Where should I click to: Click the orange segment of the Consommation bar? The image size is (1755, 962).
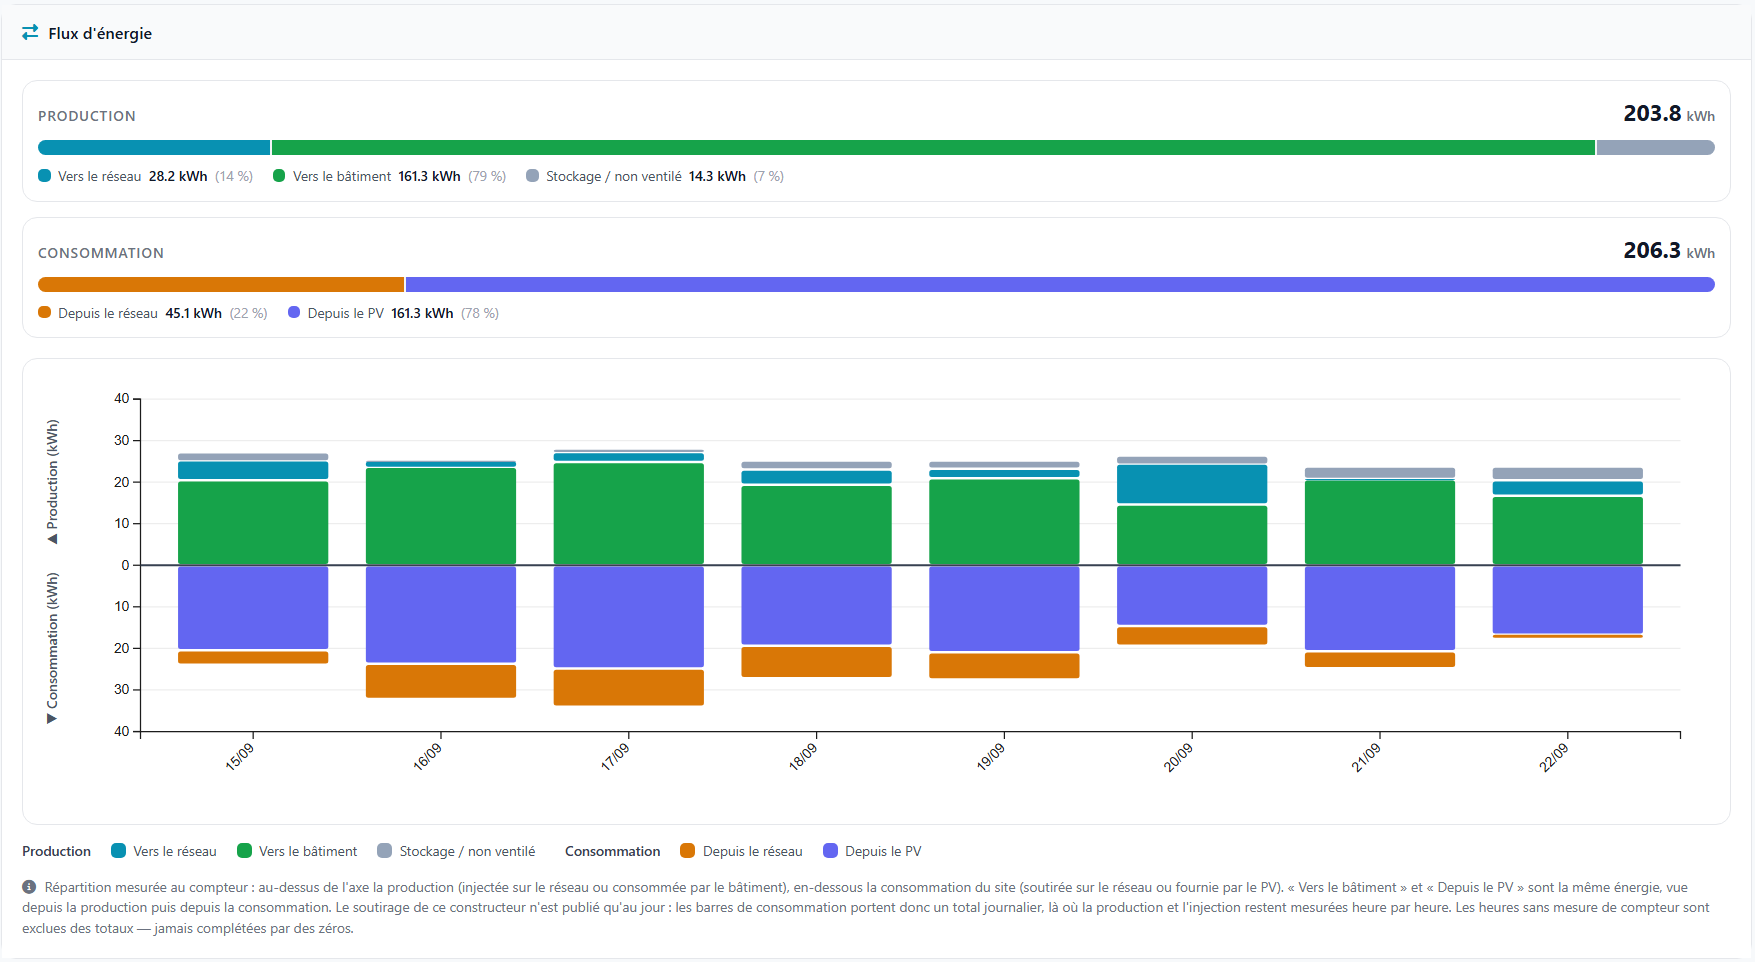click(x=221, y=284)
